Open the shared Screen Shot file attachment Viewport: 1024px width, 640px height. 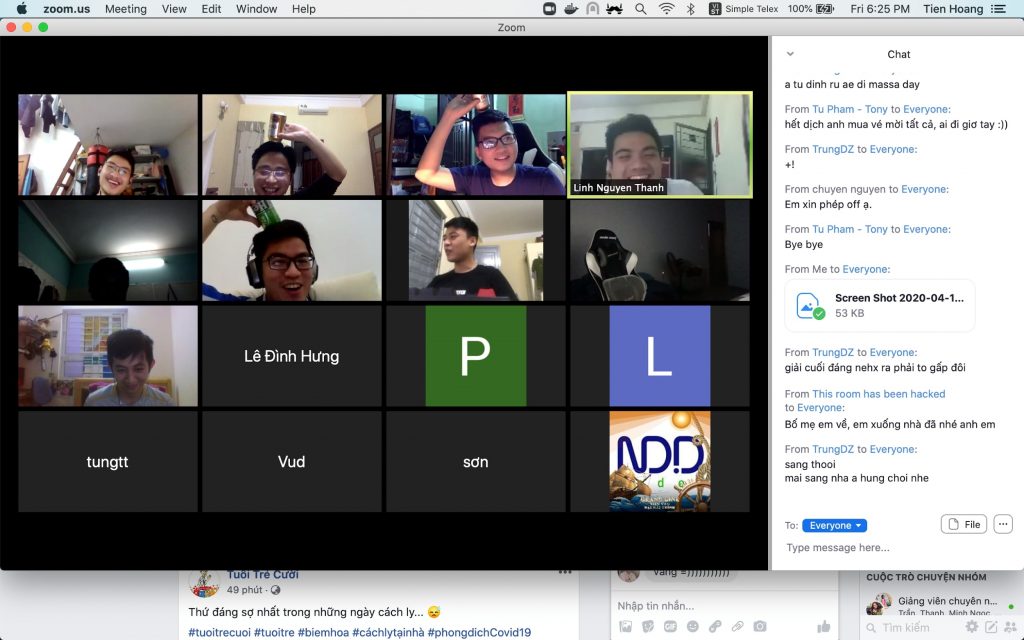point(879,305)
